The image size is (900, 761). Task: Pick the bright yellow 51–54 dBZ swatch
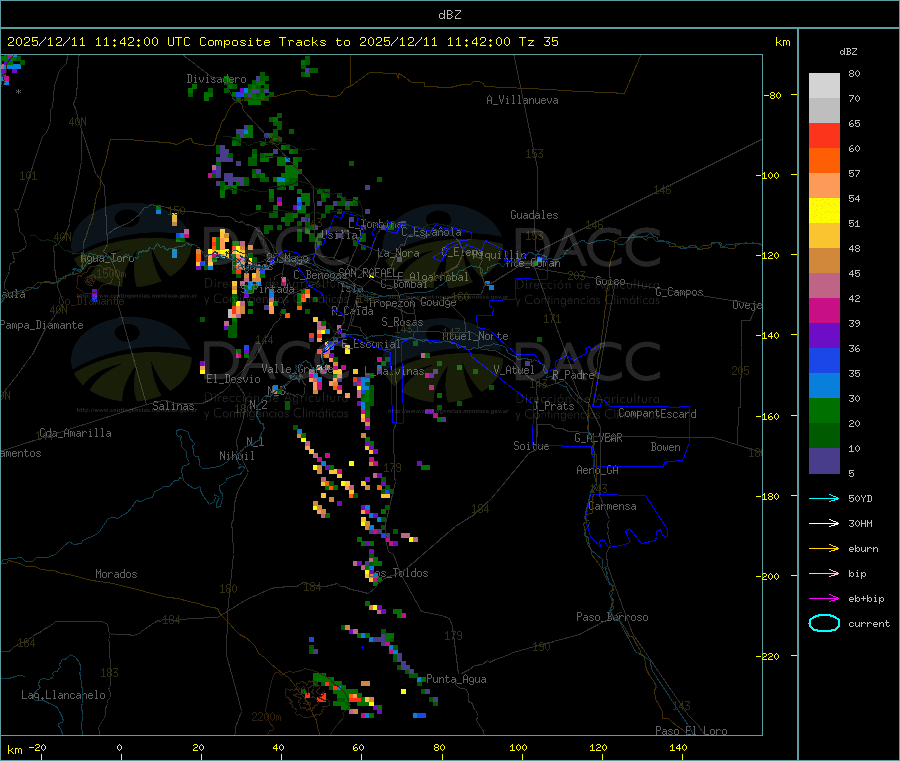[x=824, y=211]
